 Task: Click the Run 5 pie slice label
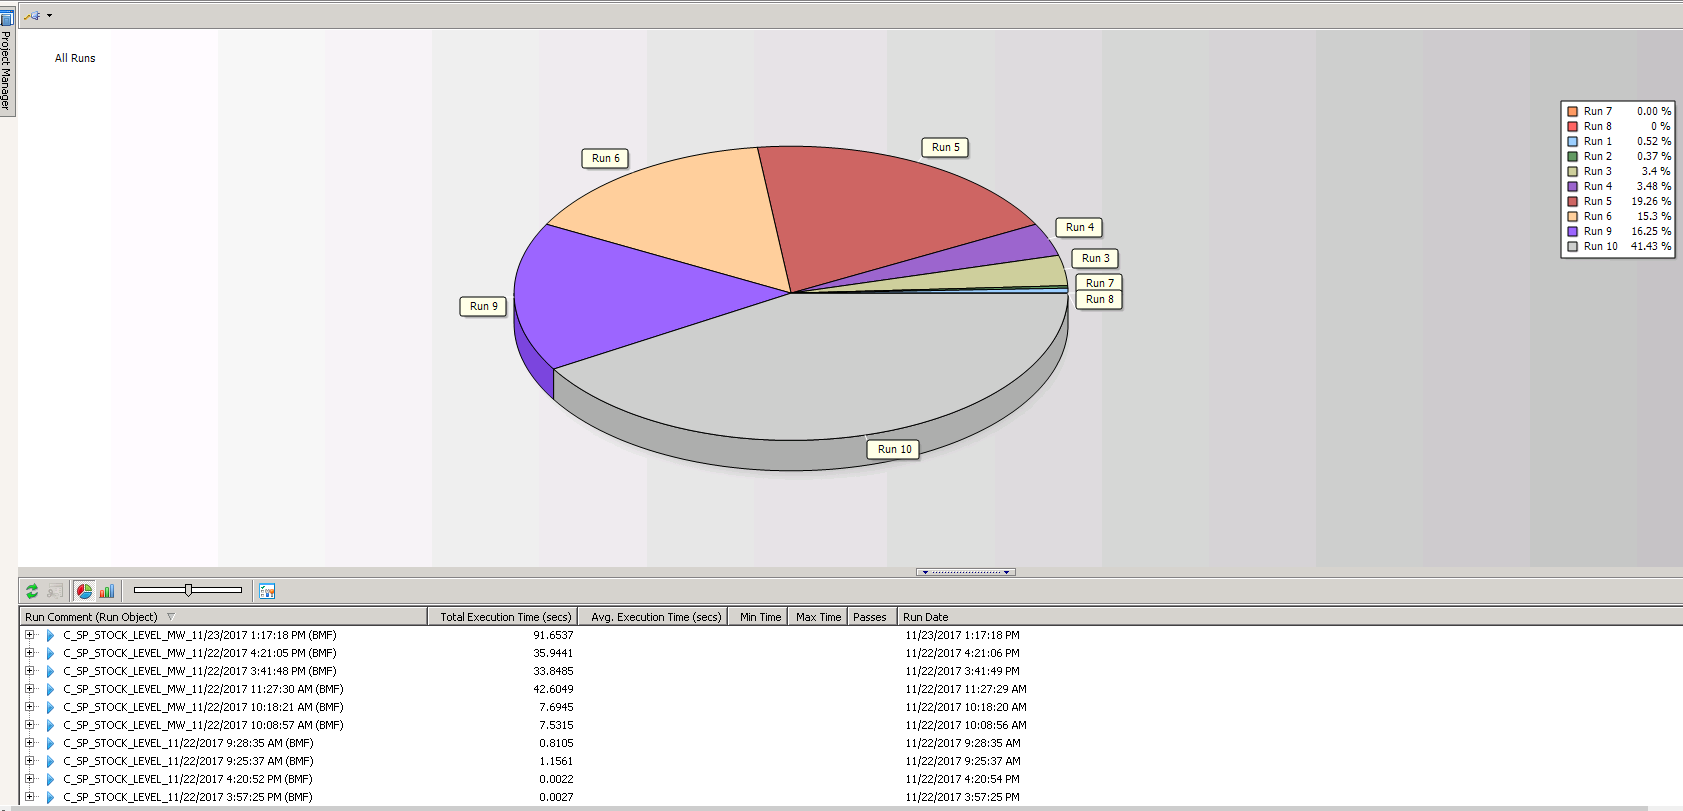(945, 147)
